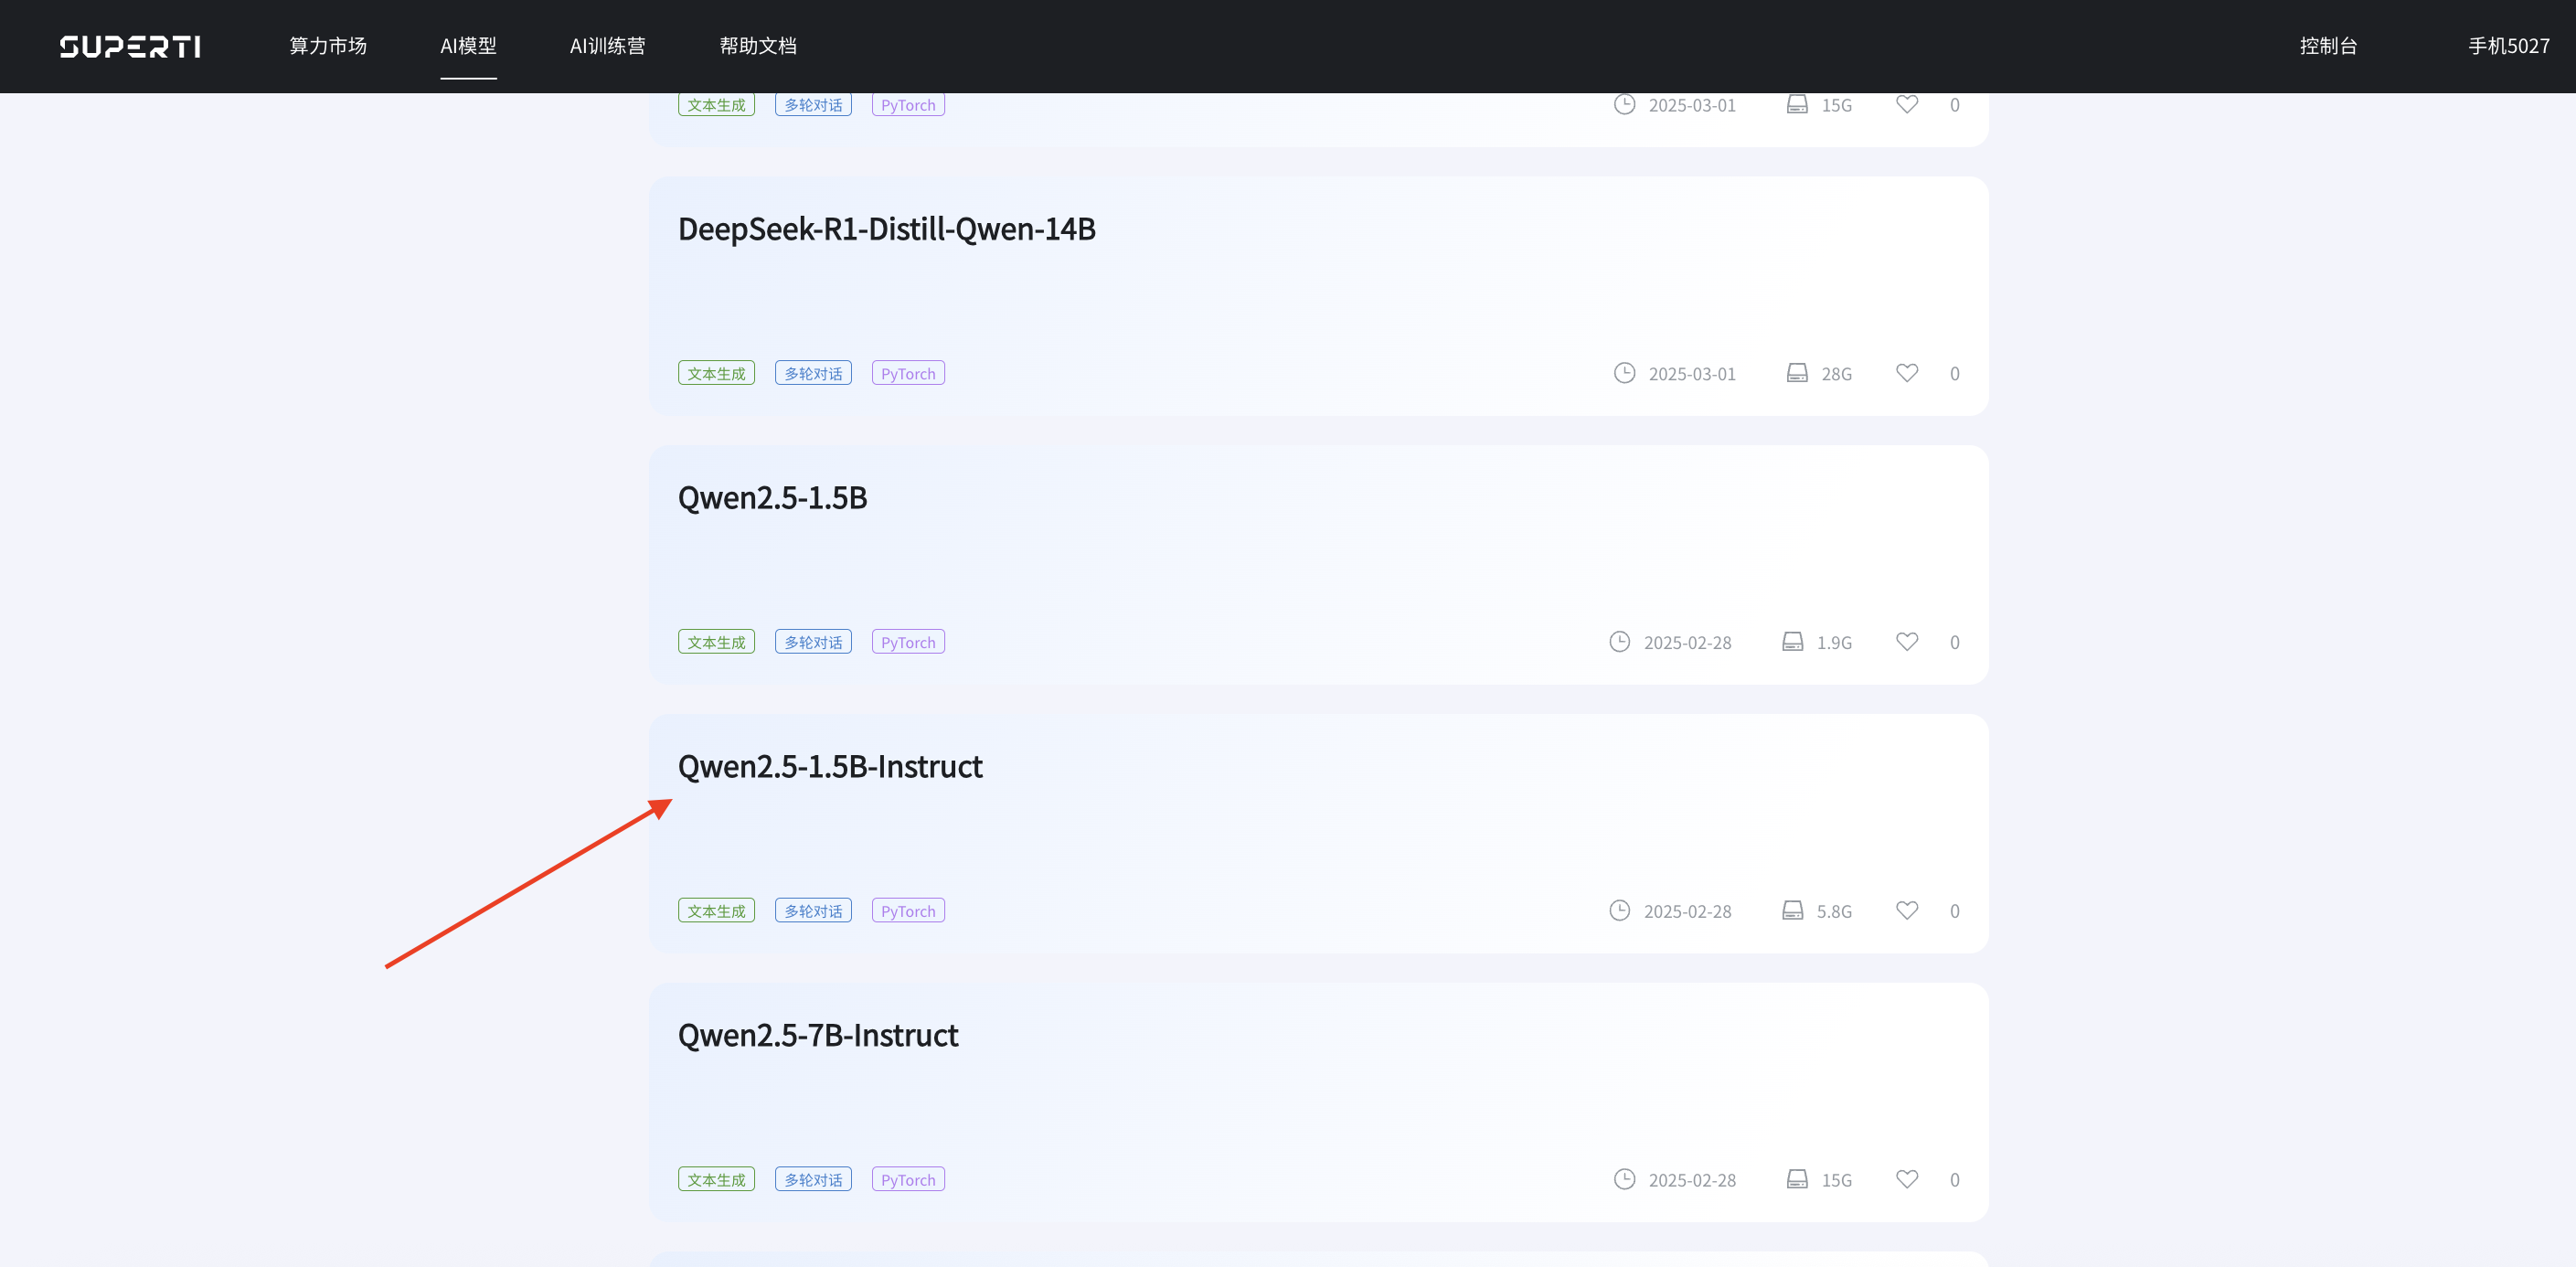Switch to the 算力市场 tab
Viewport: 2576px width, 1267px height.
tap(329, 46)
